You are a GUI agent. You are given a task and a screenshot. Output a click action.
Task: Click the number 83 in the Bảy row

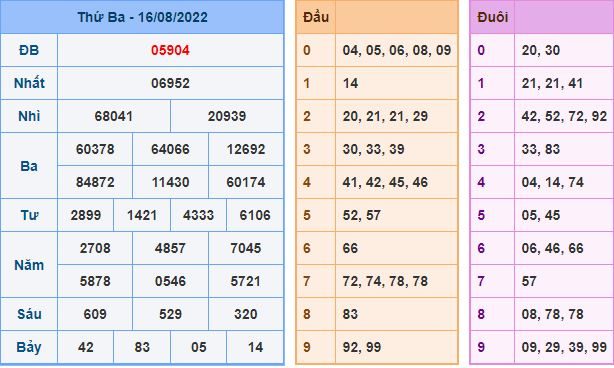(x=142, y=347)
